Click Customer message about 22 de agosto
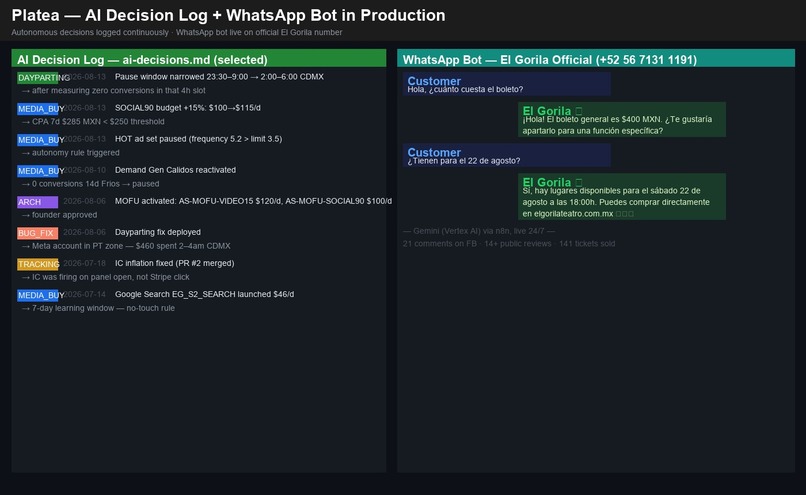Image resolution: width=806 pixels, height=495 pixels. (x=507, y=155)
